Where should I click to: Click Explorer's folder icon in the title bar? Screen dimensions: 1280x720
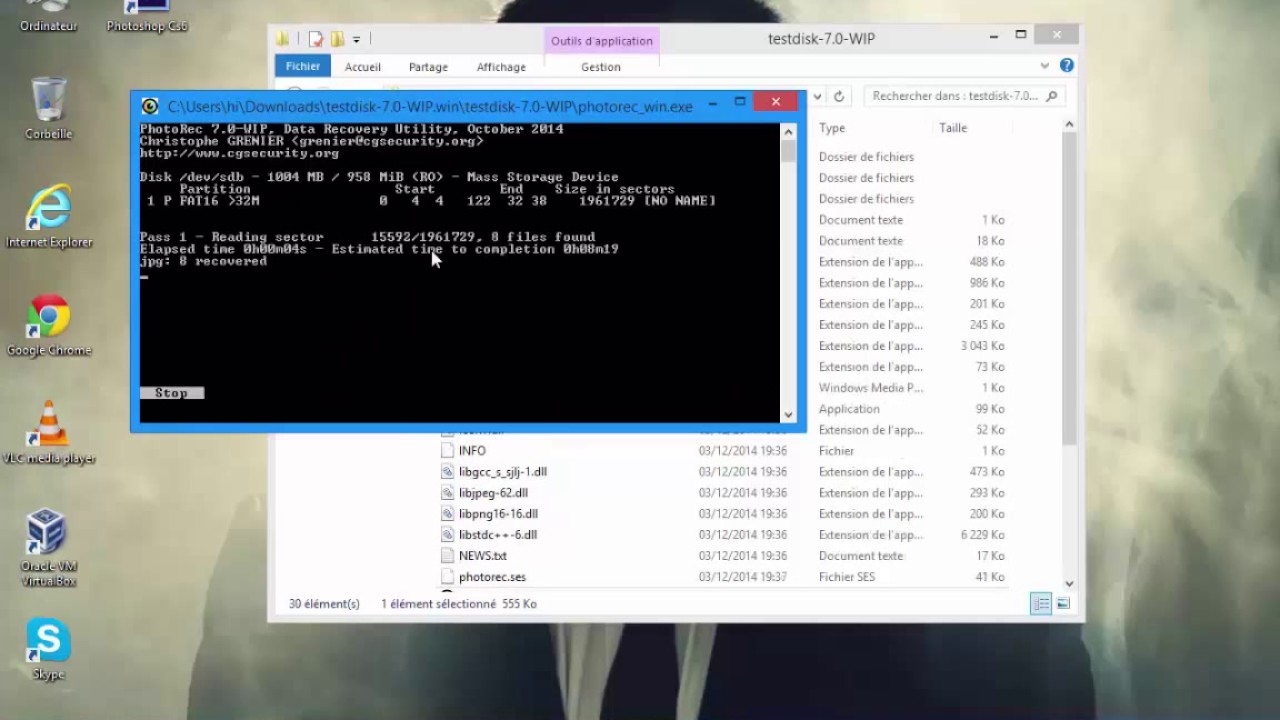coord(284,39)
